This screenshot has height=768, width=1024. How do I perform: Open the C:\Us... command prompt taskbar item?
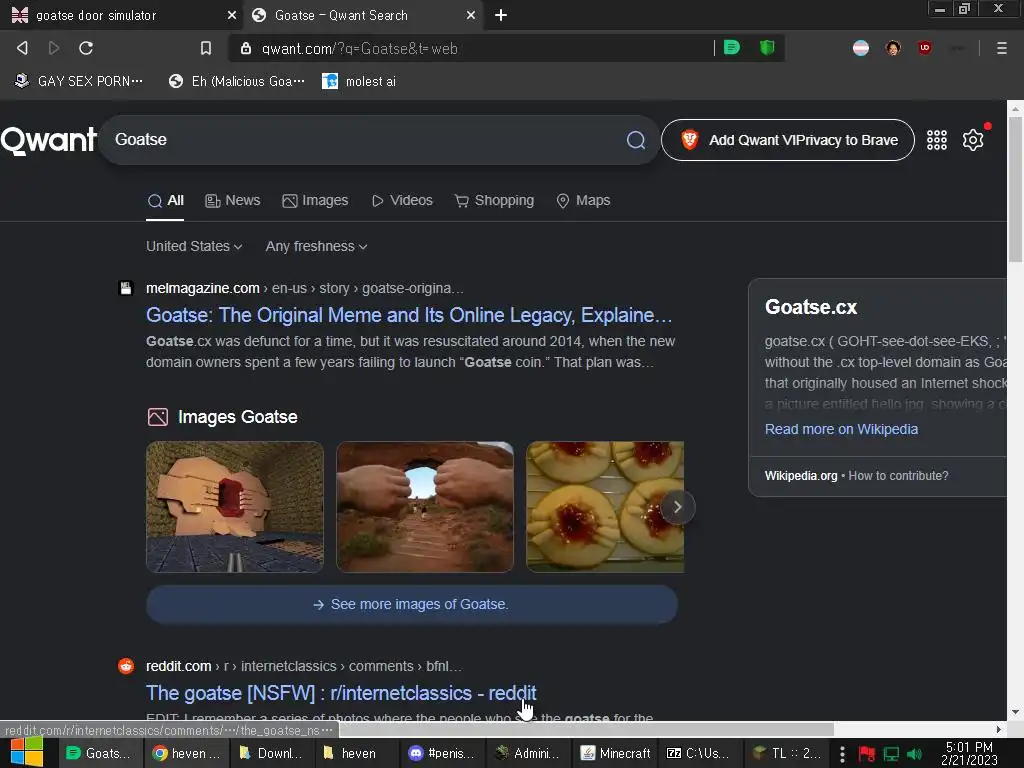[701, 753]
